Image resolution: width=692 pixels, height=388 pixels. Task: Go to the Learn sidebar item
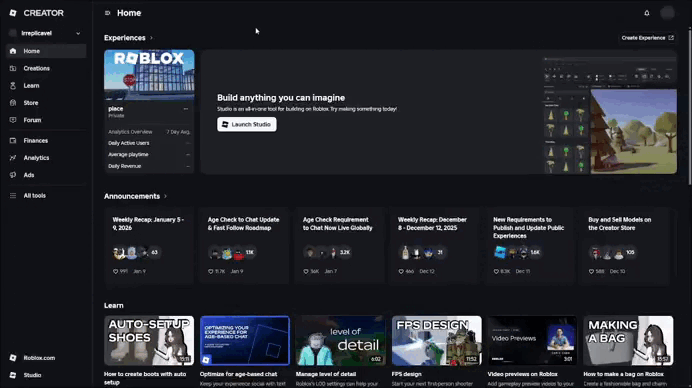[46, 86]
